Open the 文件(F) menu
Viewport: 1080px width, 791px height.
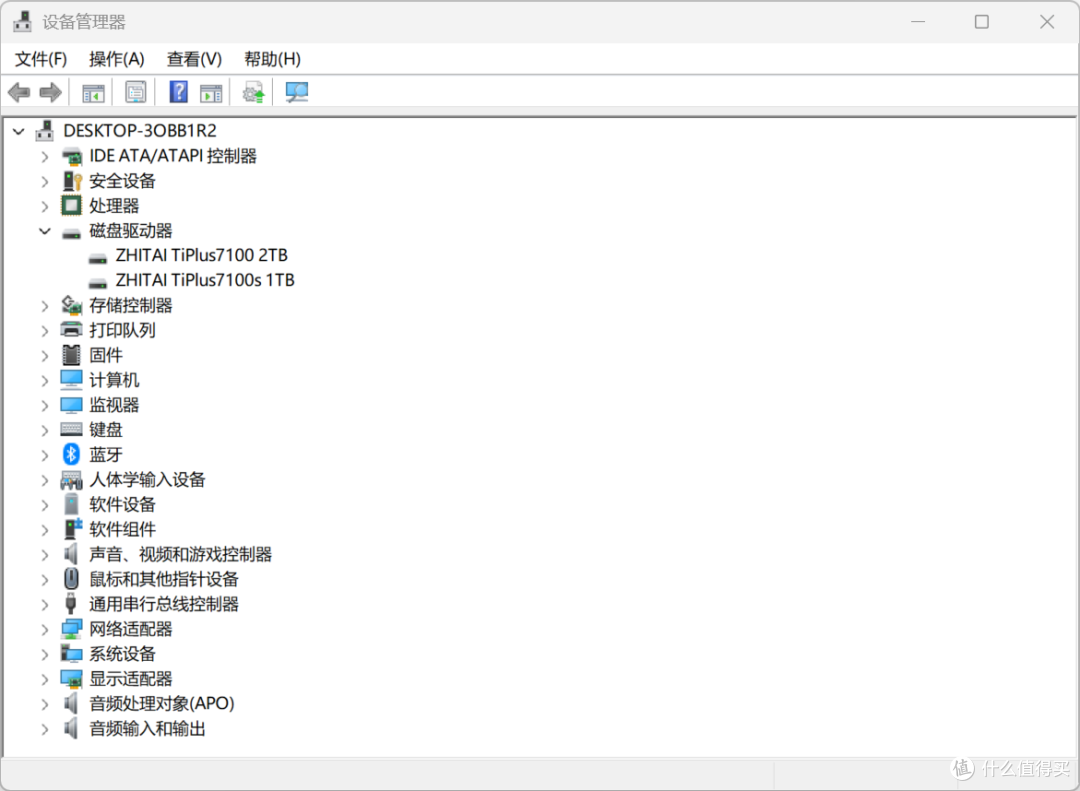click(x=41, y=59)
